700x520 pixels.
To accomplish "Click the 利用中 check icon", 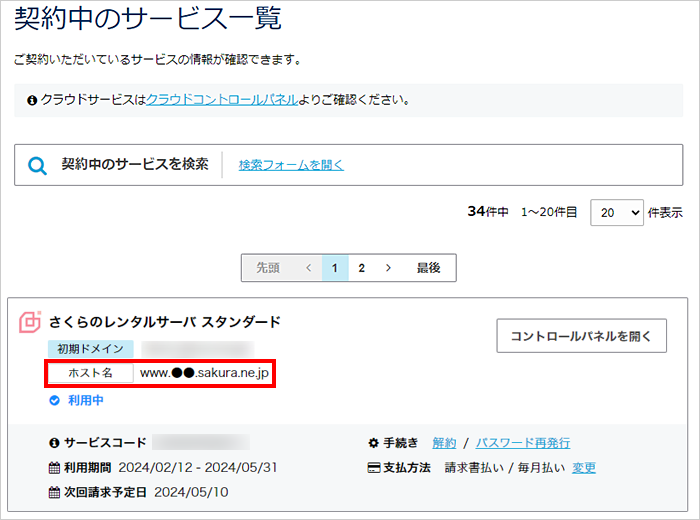I will (x=54, y=400).
